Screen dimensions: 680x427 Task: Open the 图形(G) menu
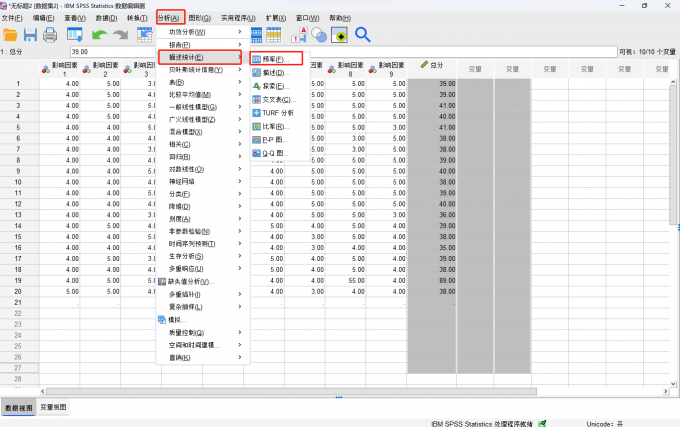[199, 18]
